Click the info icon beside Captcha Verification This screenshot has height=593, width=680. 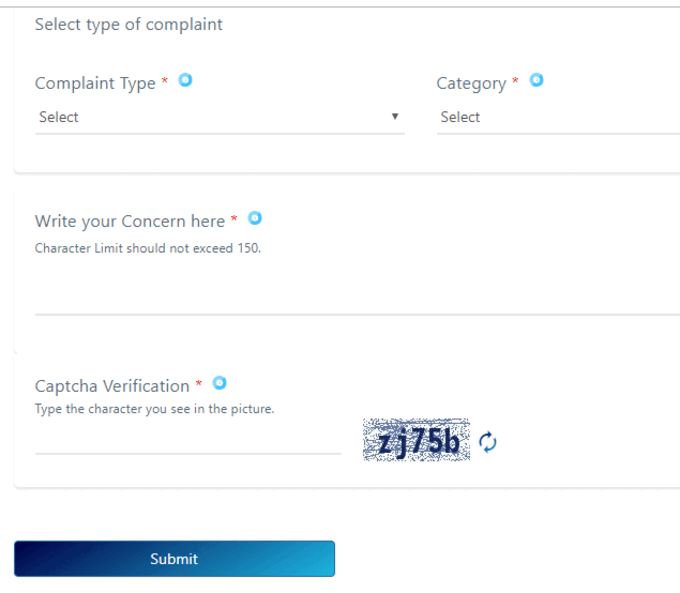click(x=219, y=383)
